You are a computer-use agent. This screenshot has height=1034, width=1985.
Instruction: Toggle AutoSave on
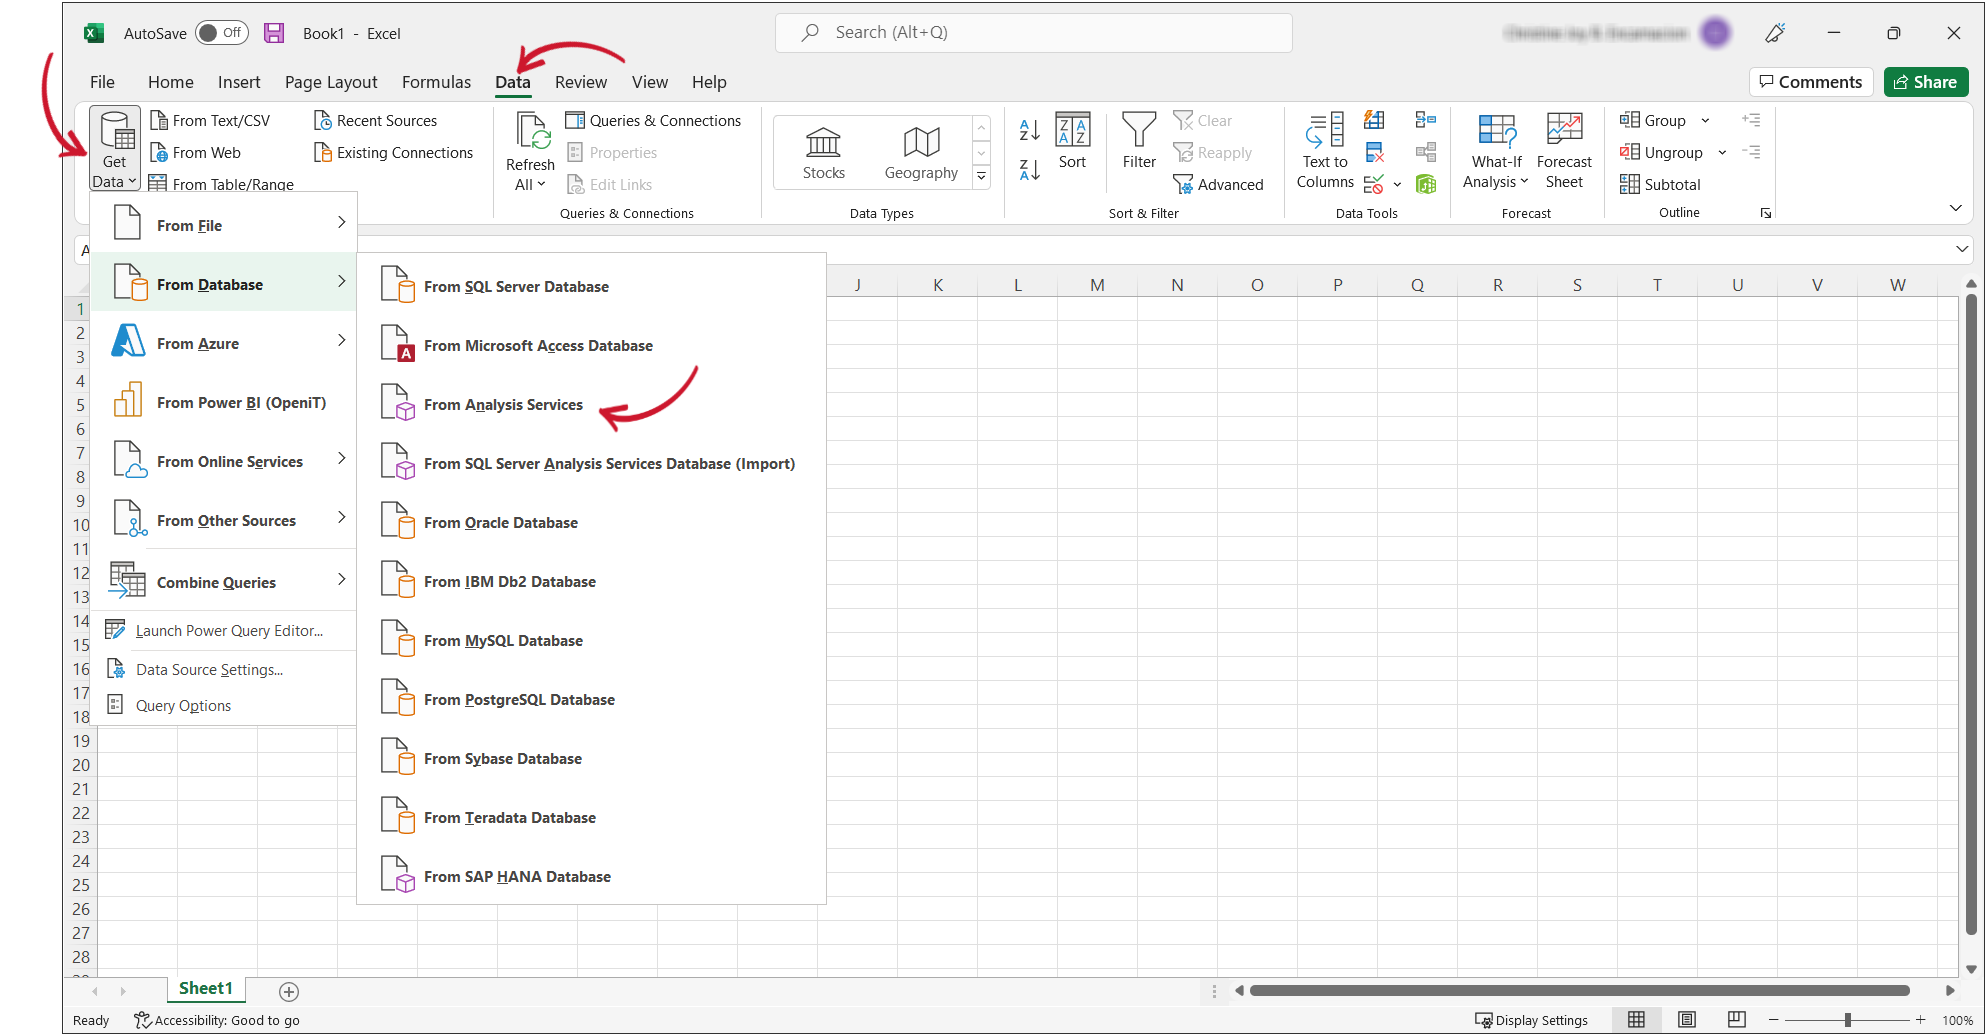222,32
